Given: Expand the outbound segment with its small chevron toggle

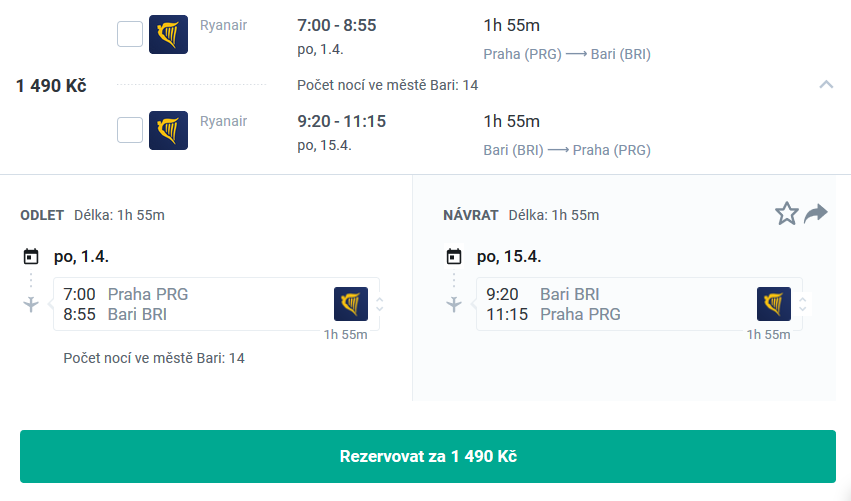Looking at the screenshot, I should pyautogui.click(x=380, y=304).
